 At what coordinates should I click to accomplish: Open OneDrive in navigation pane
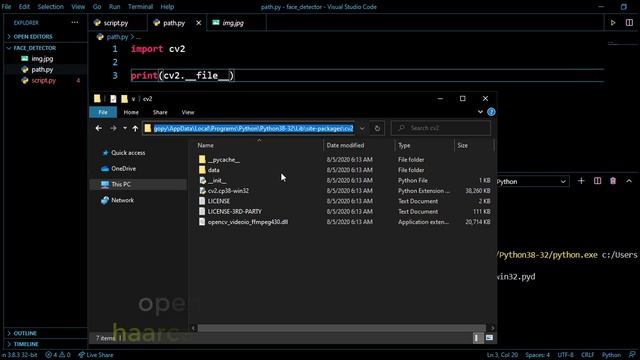click(123, 169)
